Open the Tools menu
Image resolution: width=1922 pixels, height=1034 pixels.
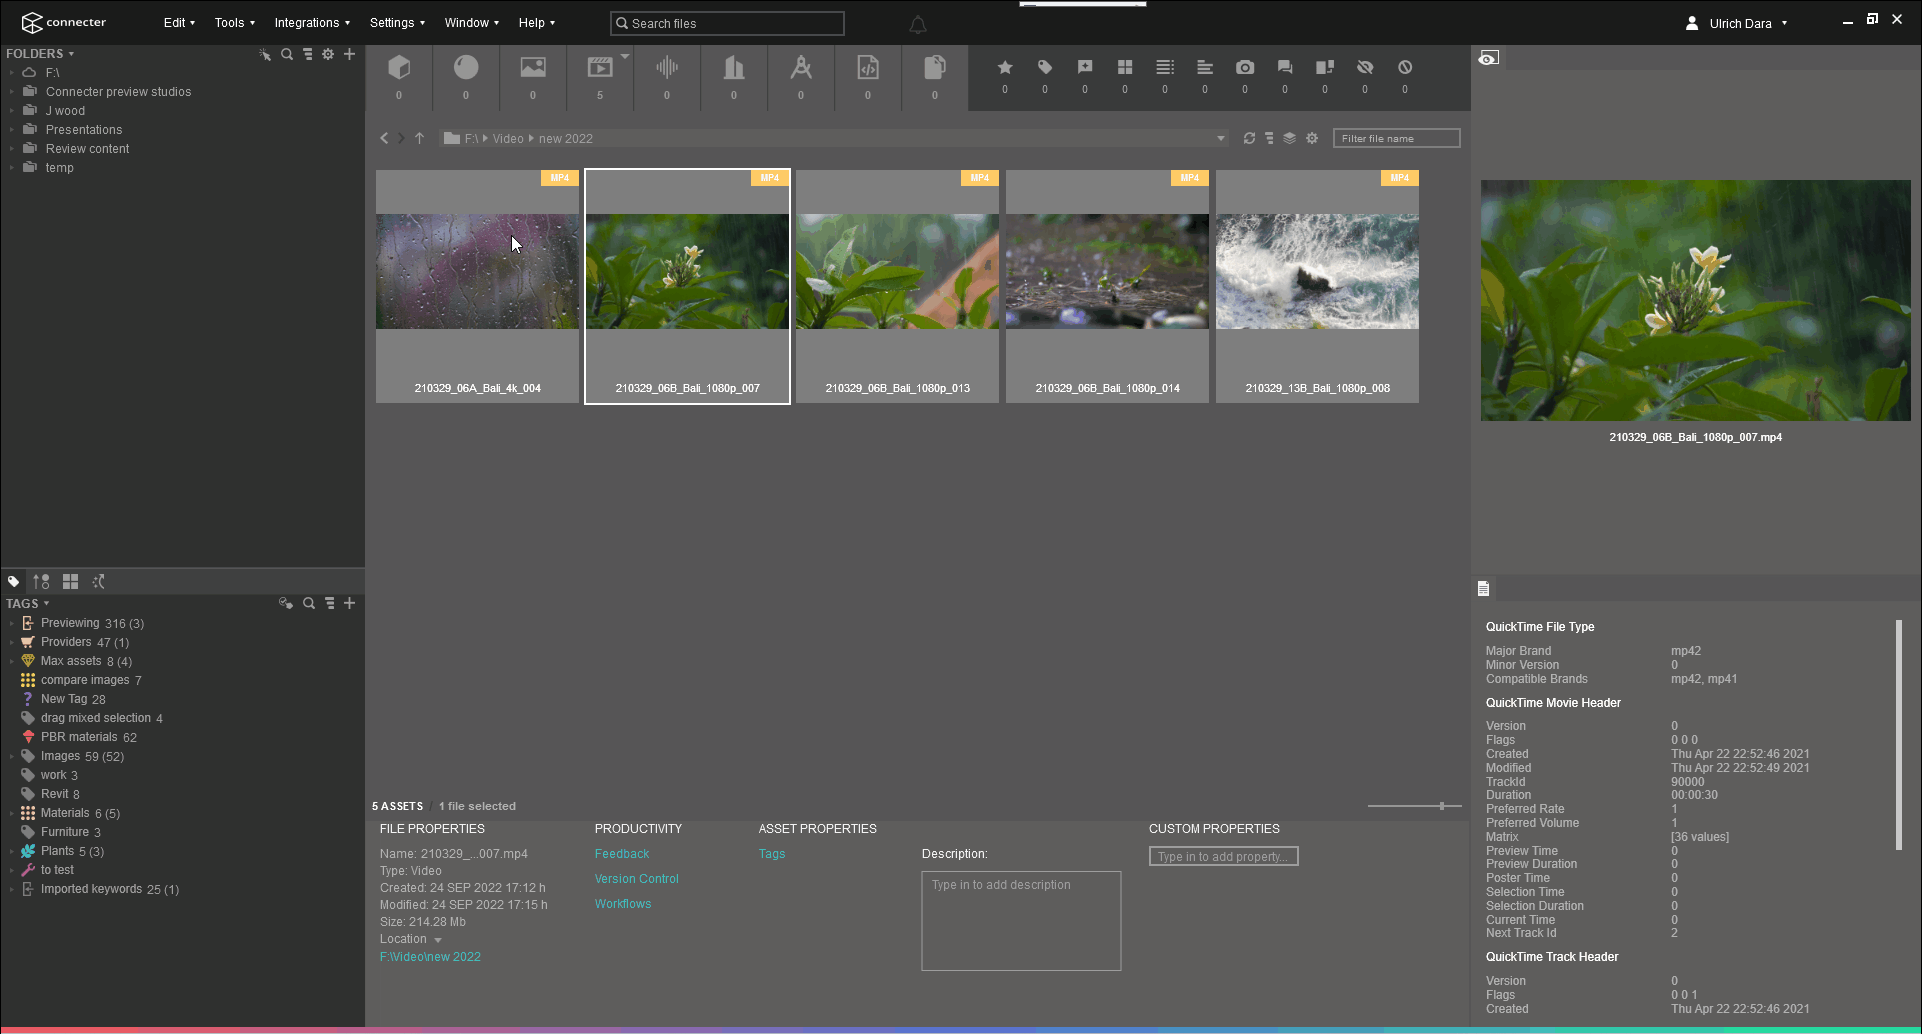tap(234, 23)
